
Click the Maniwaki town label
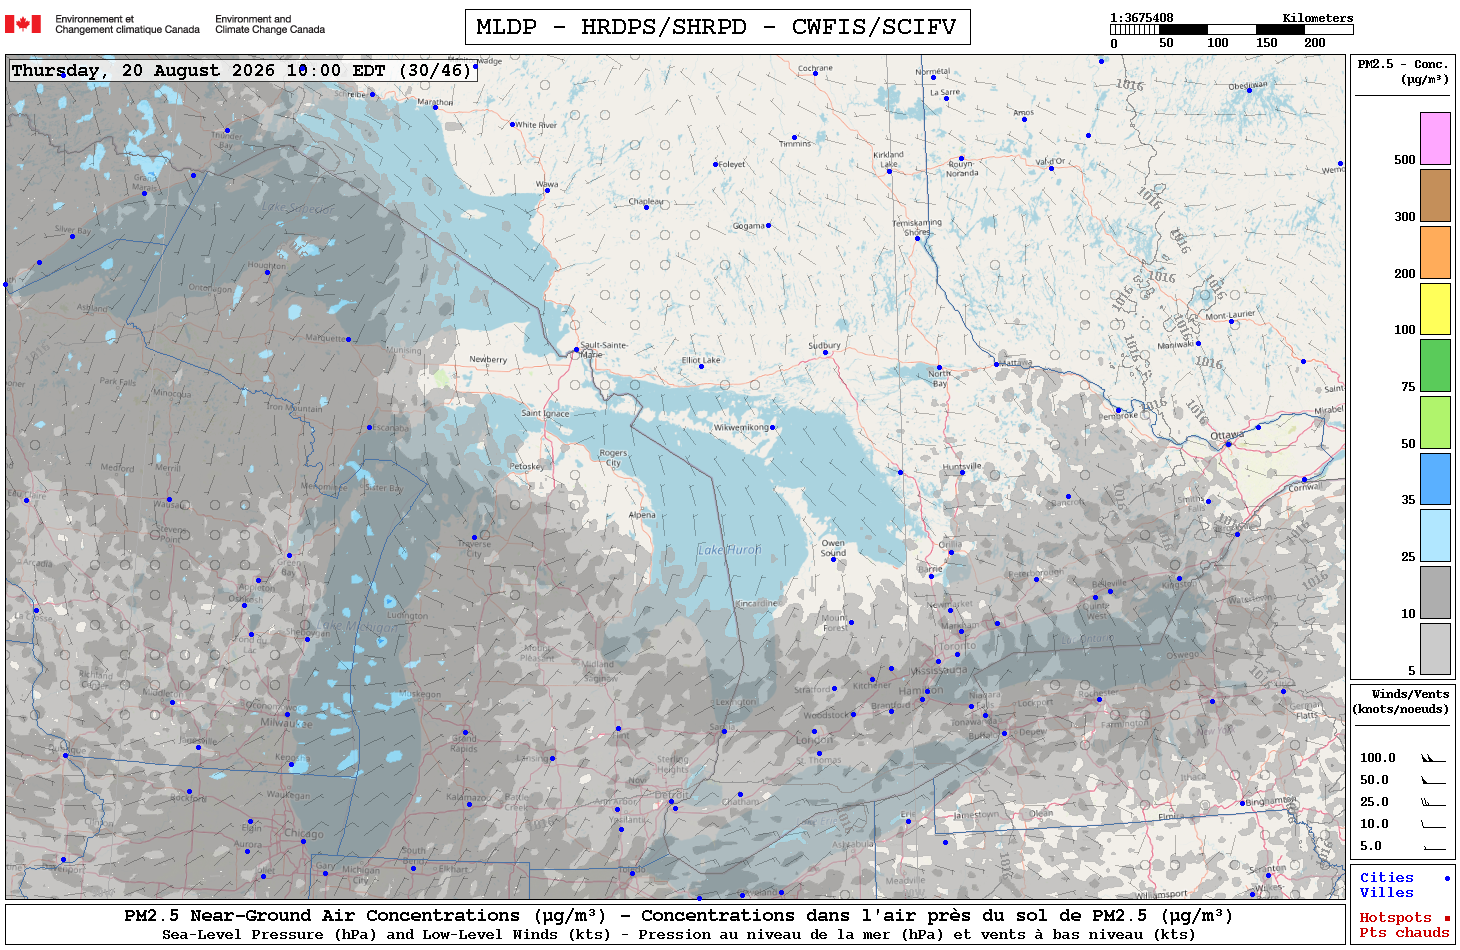1176,345
